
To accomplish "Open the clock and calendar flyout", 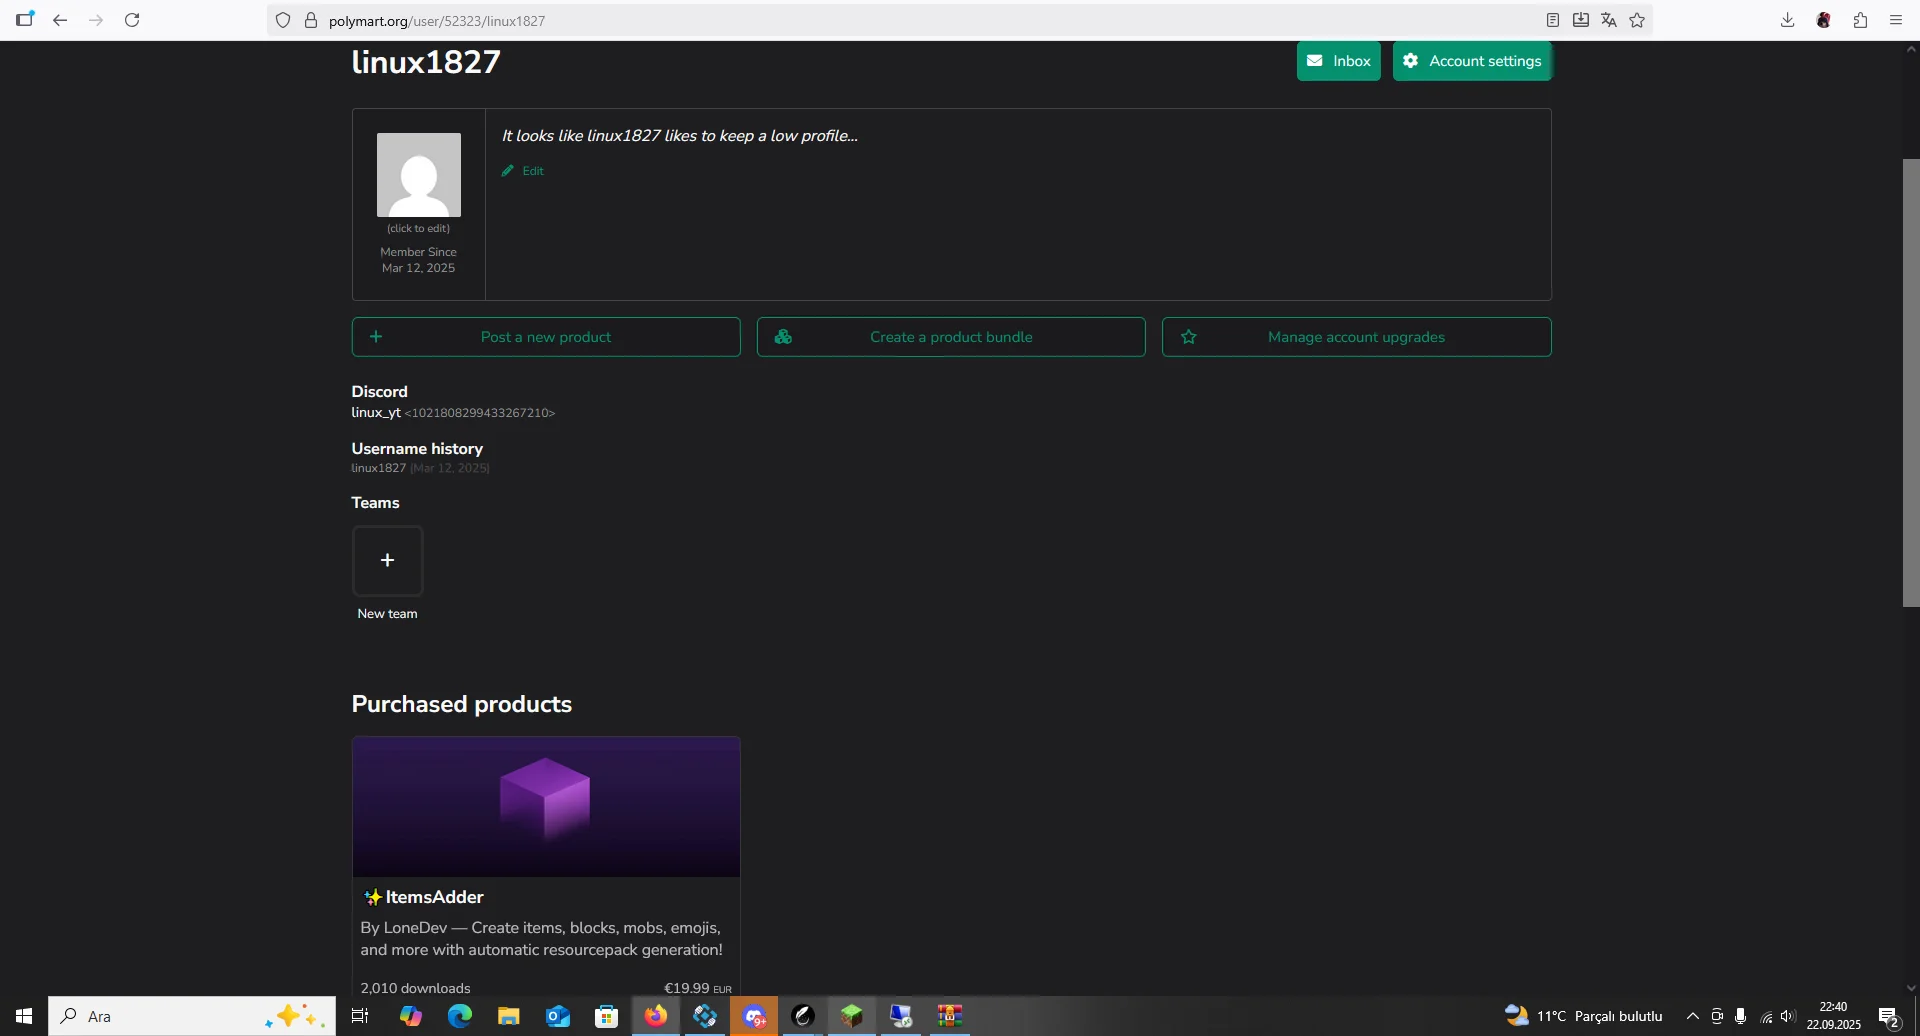I will (x=1834, y=1016).
